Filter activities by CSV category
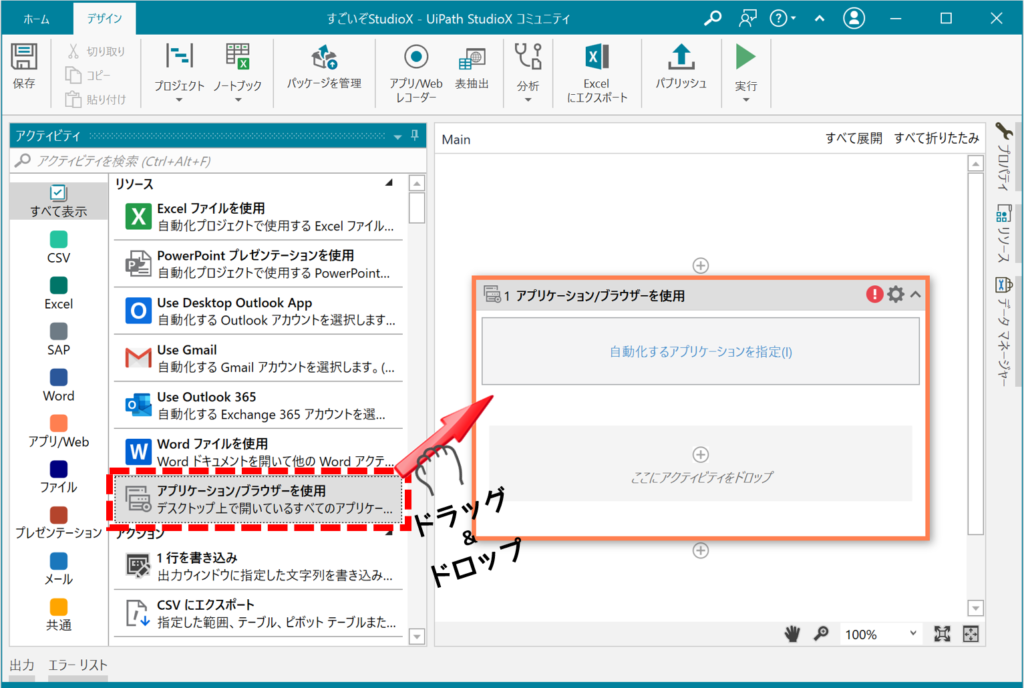1024x688 pixels. click(59, 247)
